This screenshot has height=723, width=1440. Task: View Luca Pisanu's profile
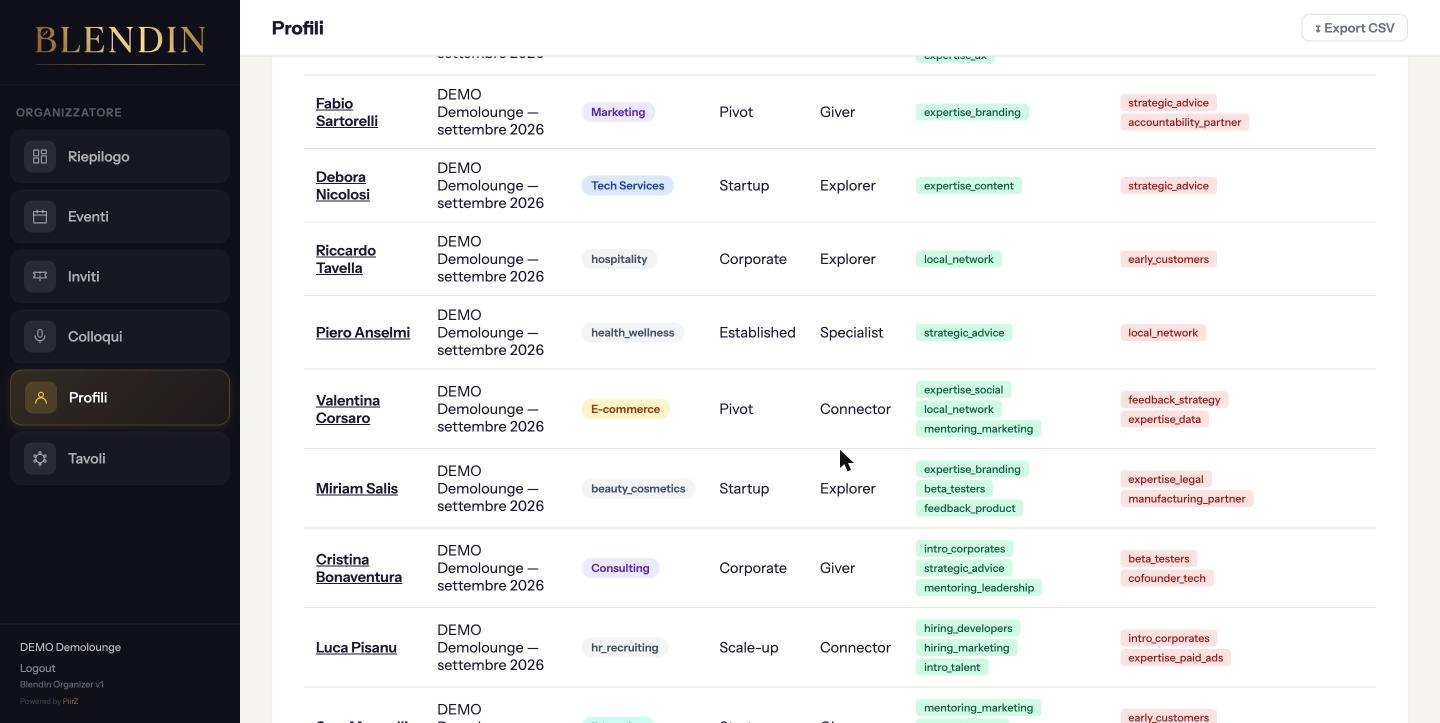[356, 648]
